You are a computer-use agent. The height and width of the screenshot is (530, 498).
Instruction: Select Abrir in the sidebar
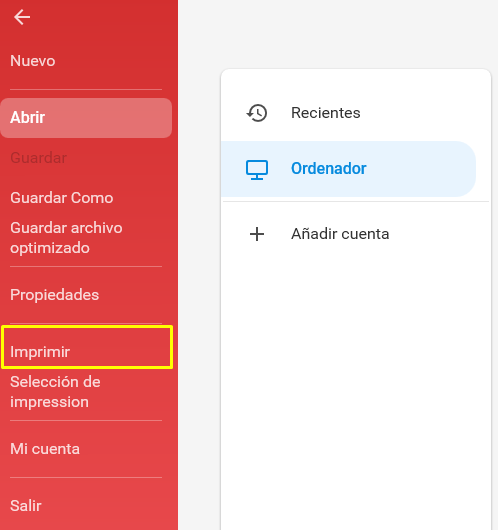click(27, 118)
